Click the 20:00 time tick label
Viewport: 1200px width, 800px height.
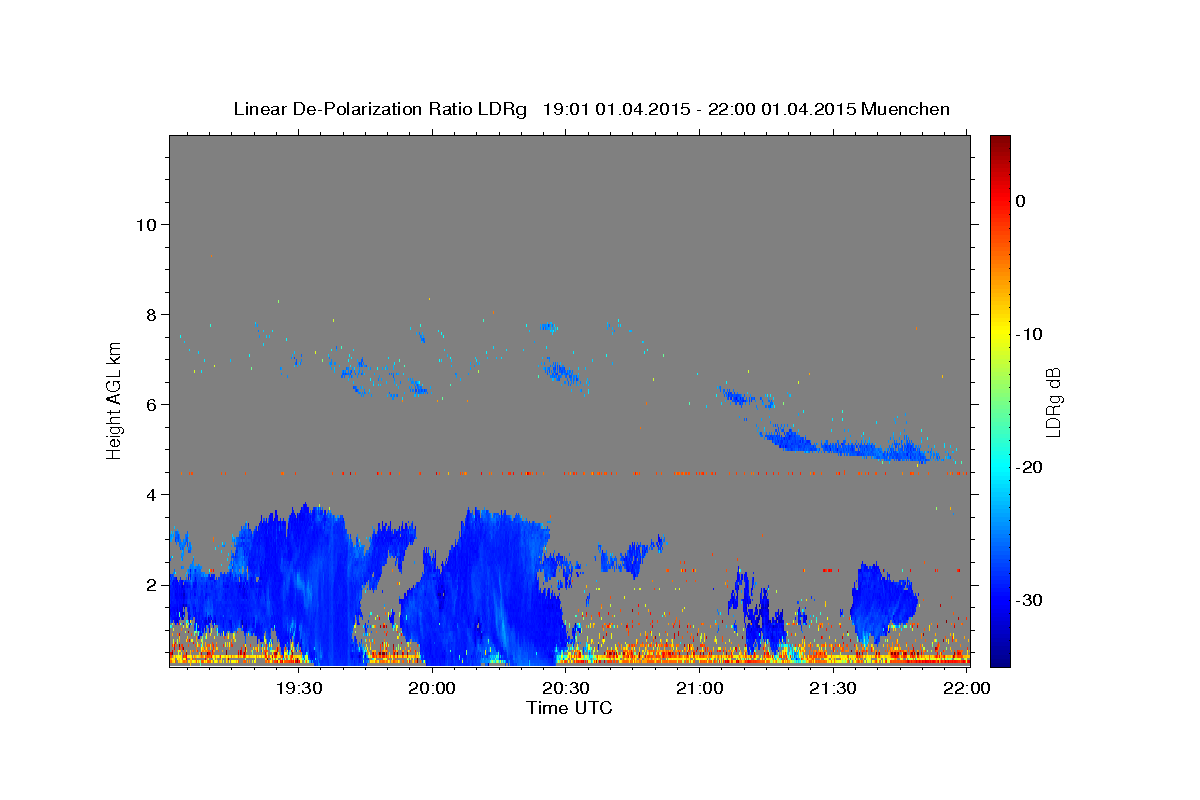pos(433,688)
